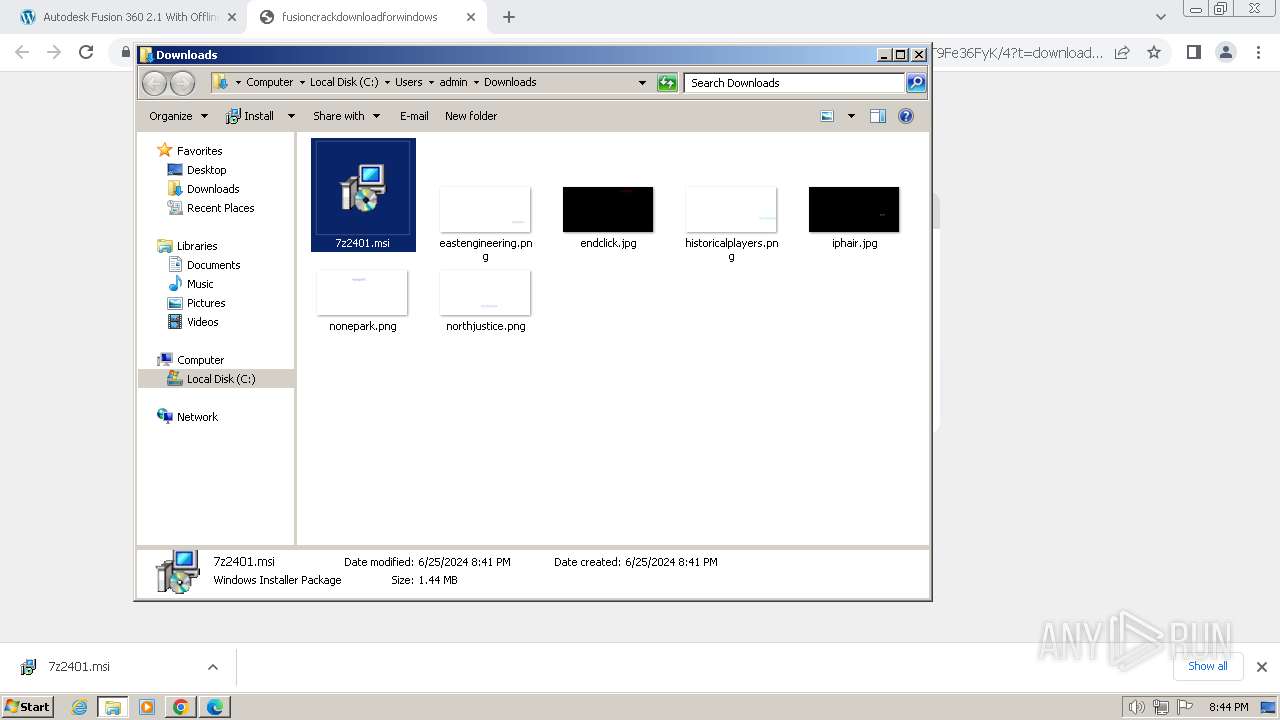Image resolution: width=1280 pixels, height=720 pixels.
Task: Open Documents library
Action: coord(213,265)
